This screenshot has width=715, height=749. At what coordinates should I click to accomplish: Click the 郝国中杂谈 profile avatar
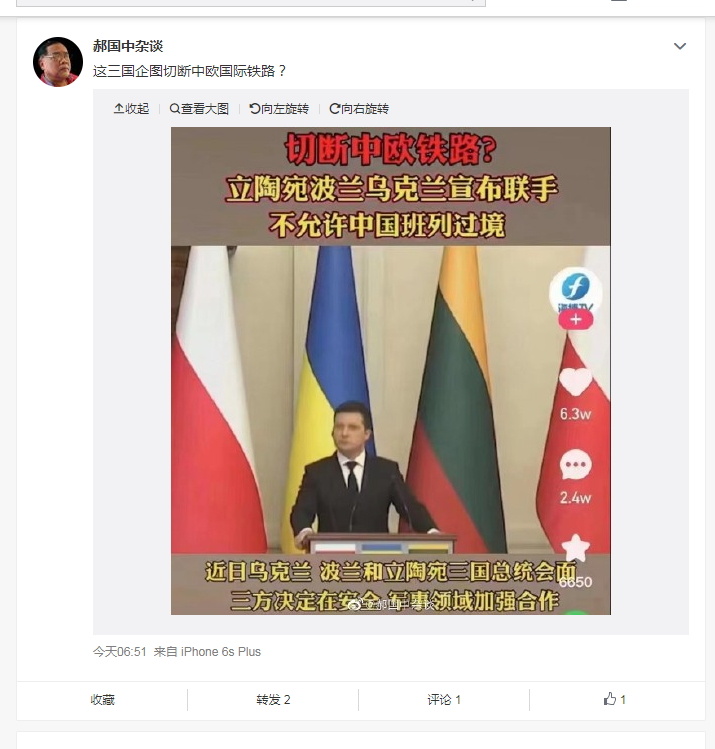[x=58, y=62]
